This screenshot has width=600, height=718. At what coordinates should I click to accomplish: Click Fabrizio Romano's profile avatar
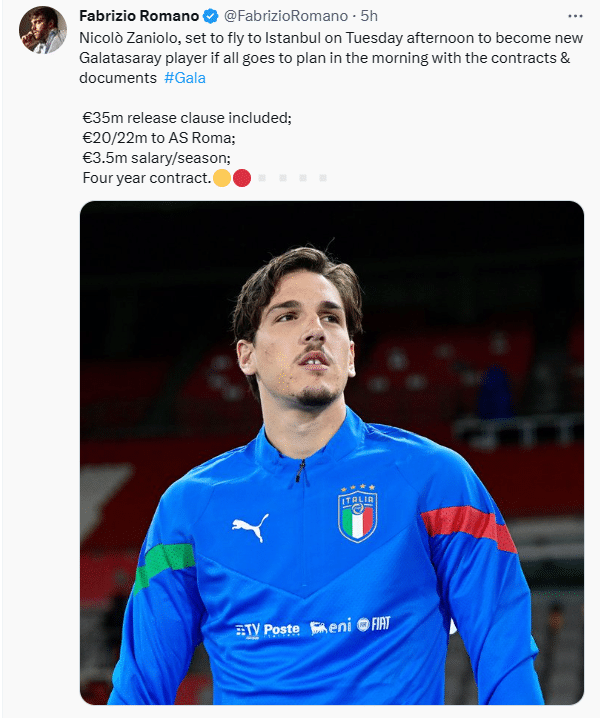point(42,29)
